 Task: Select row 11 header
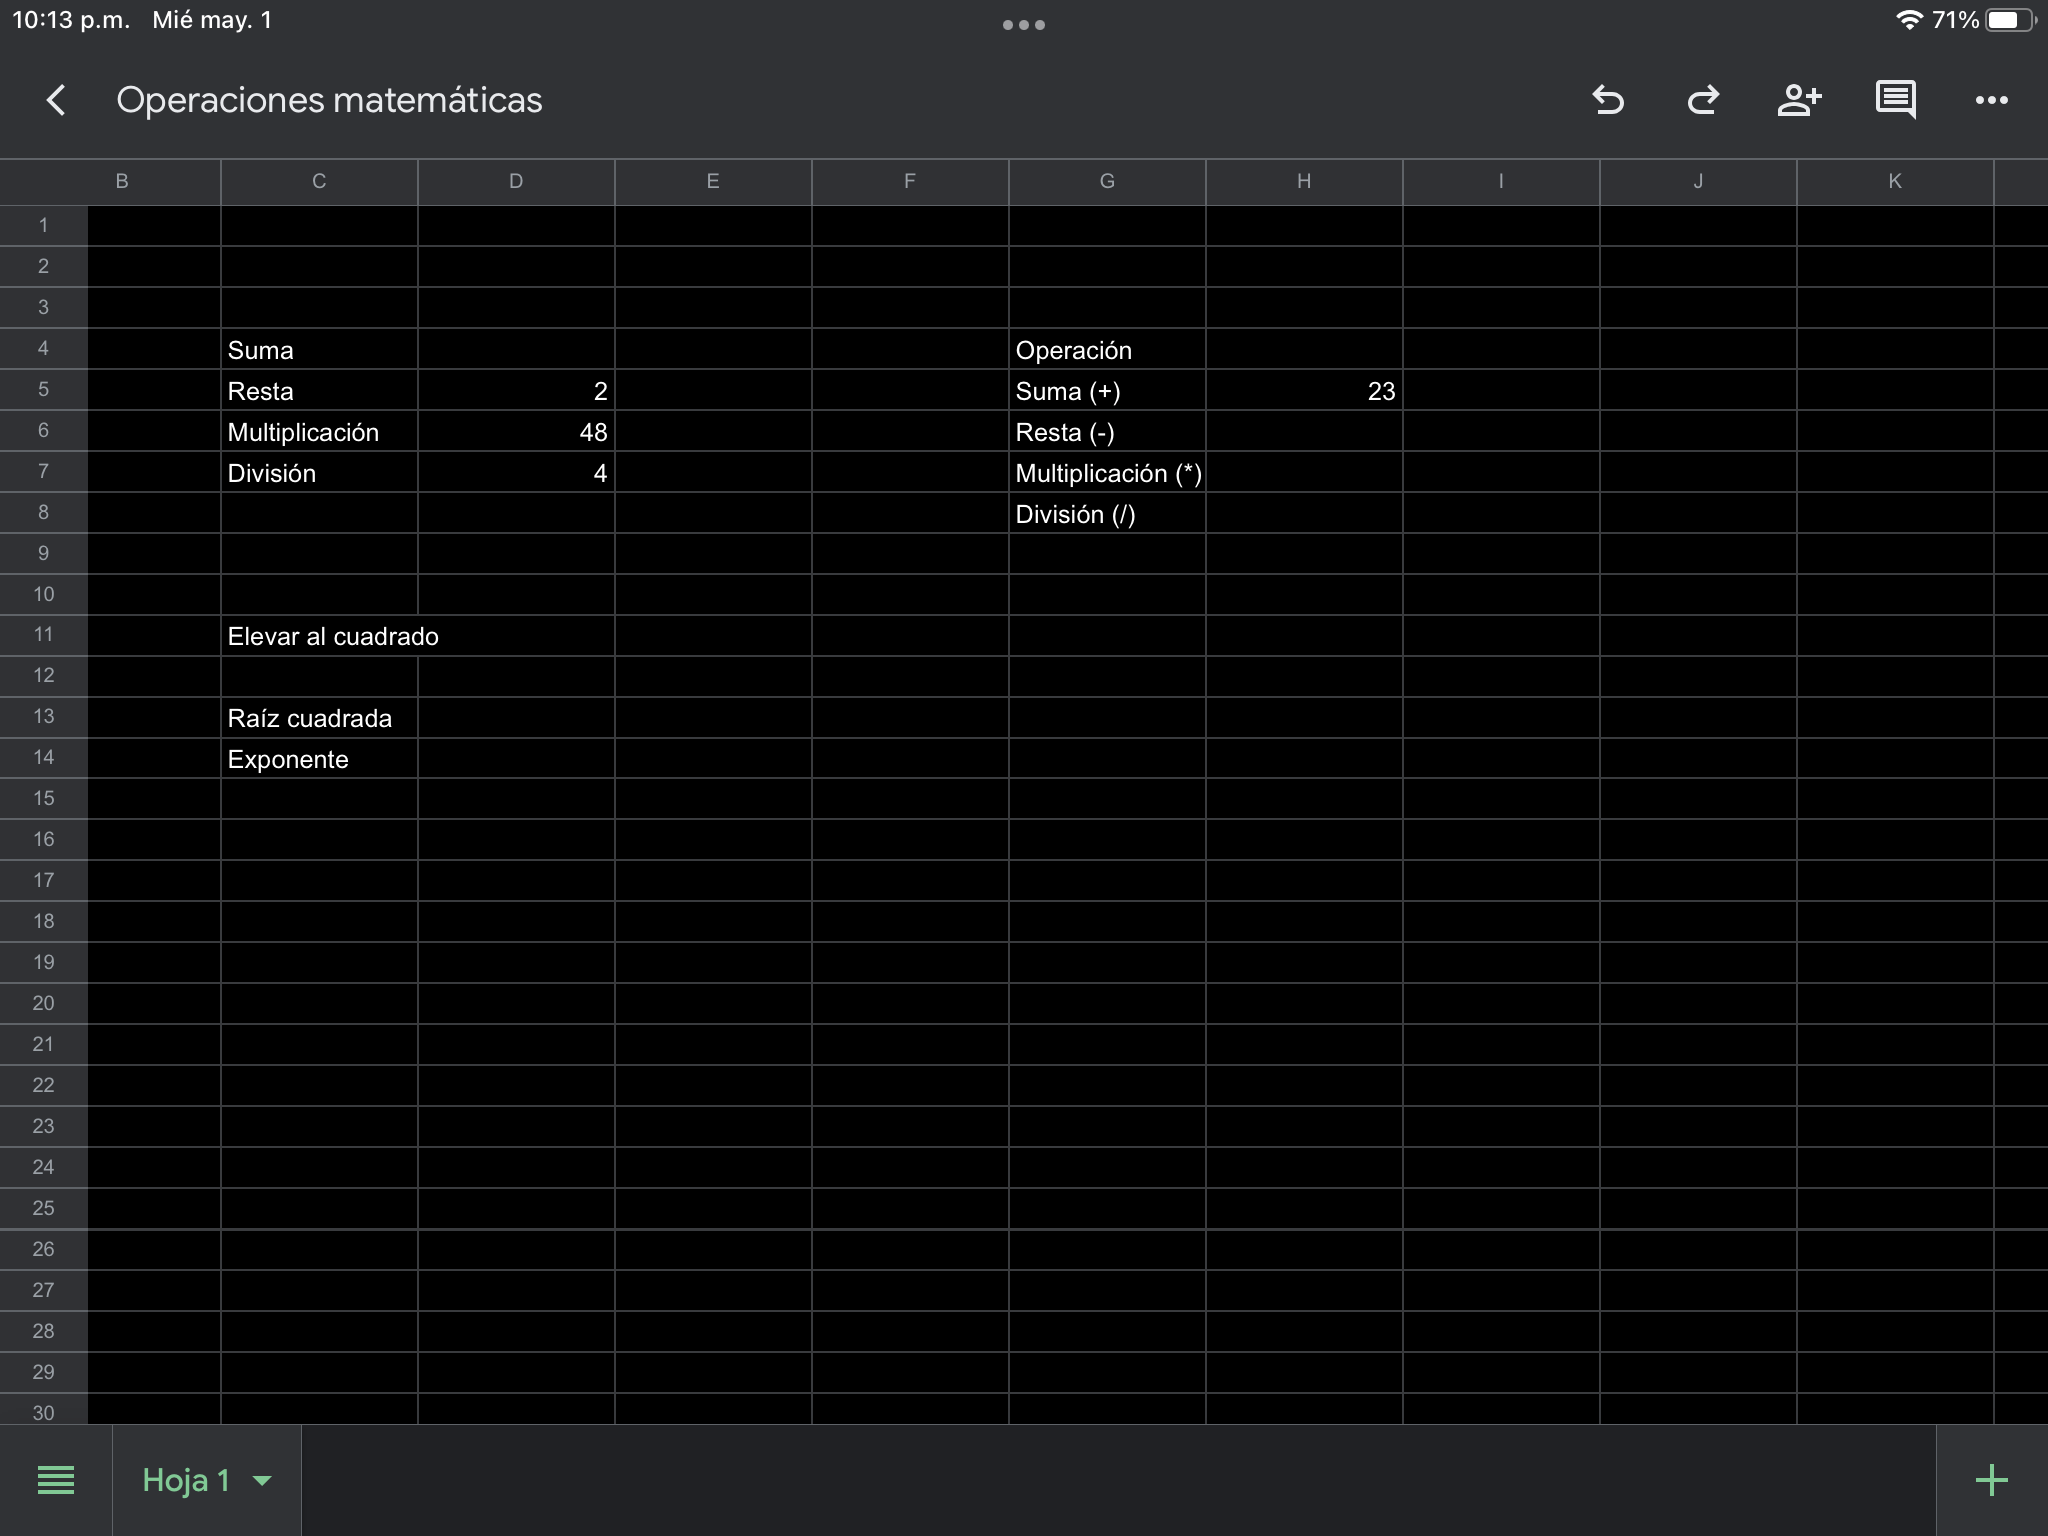(43, 635)
